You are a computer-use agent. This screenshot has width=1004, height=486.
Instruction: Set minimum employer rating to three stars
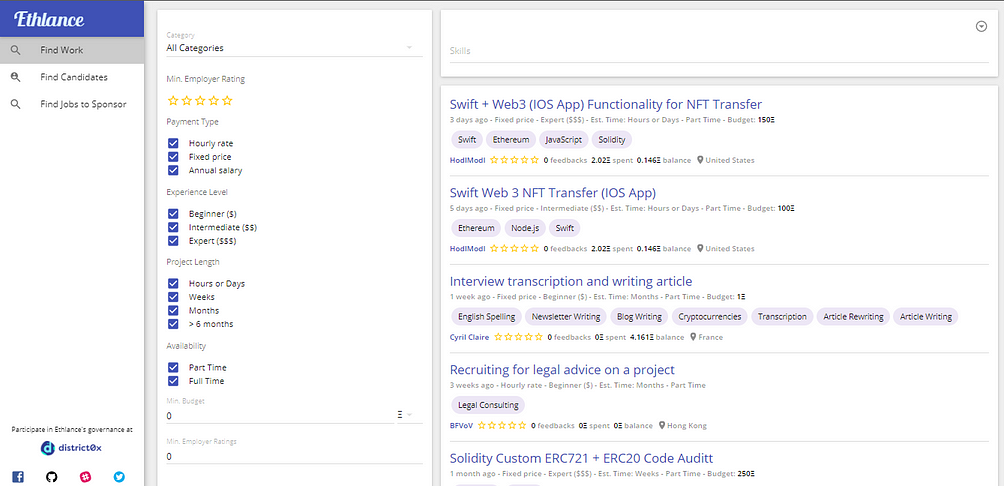coord(200,101)
